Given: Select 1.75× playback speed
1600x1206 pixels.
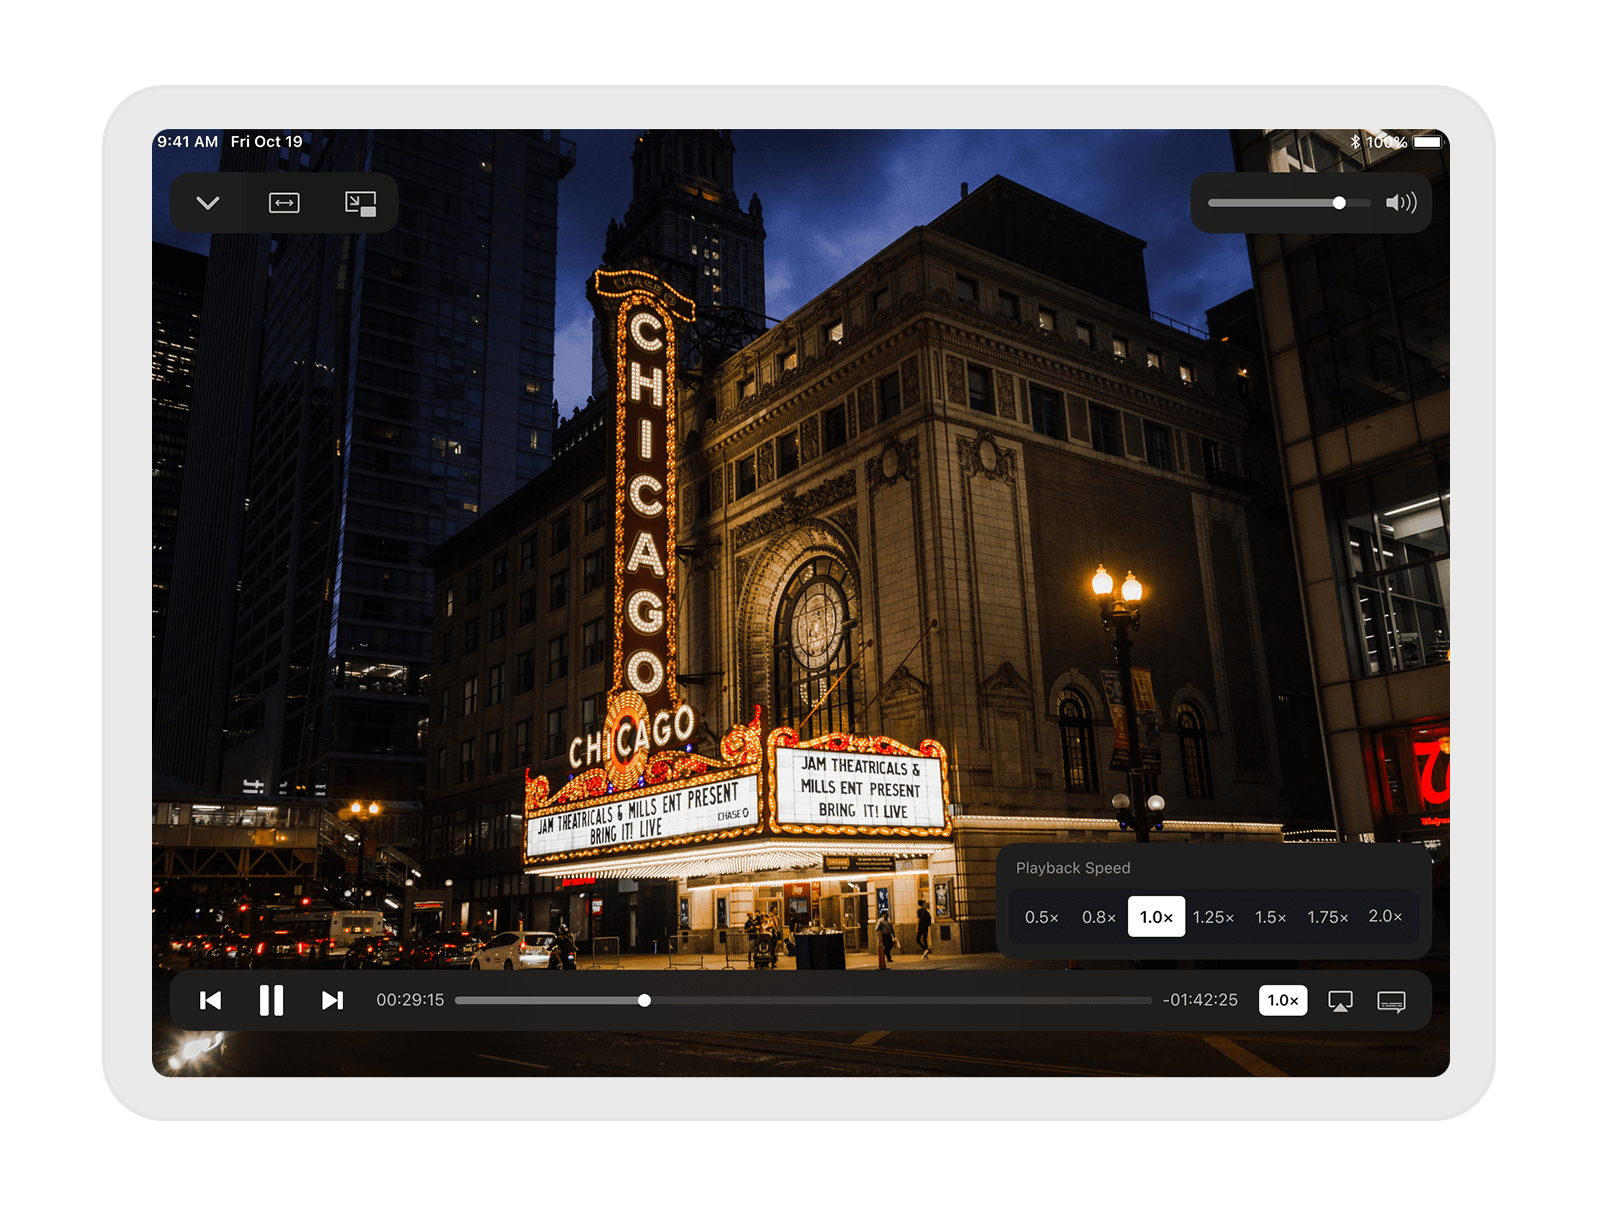Looking at the screenshot, I should click(1328, 917).
